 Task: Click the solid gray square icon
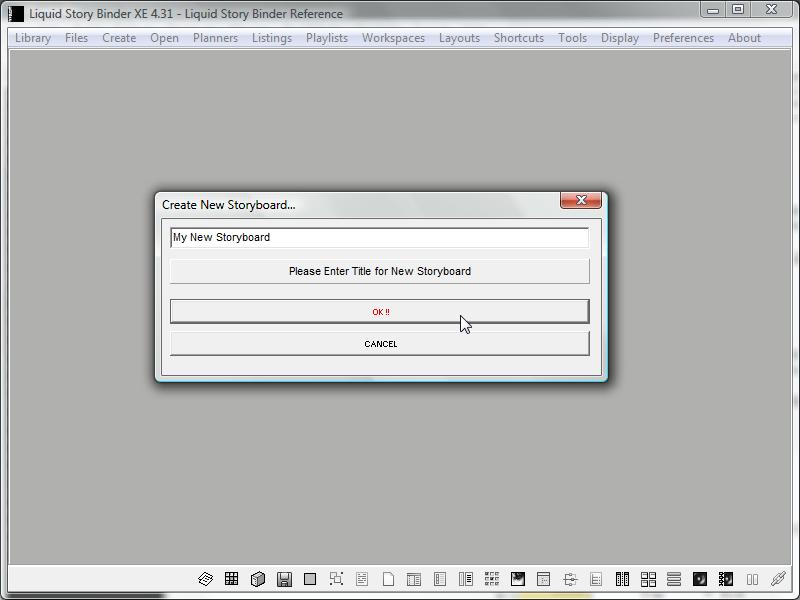(x=310, y=579)
